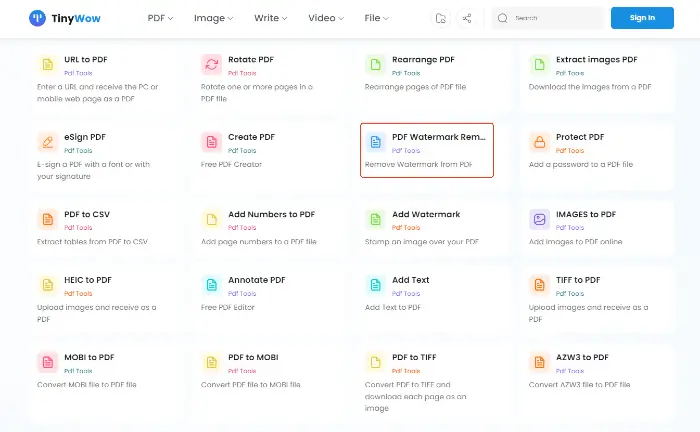Click the TinyWow logo icon
Screen dimensions: 700x432
[38, 18]
